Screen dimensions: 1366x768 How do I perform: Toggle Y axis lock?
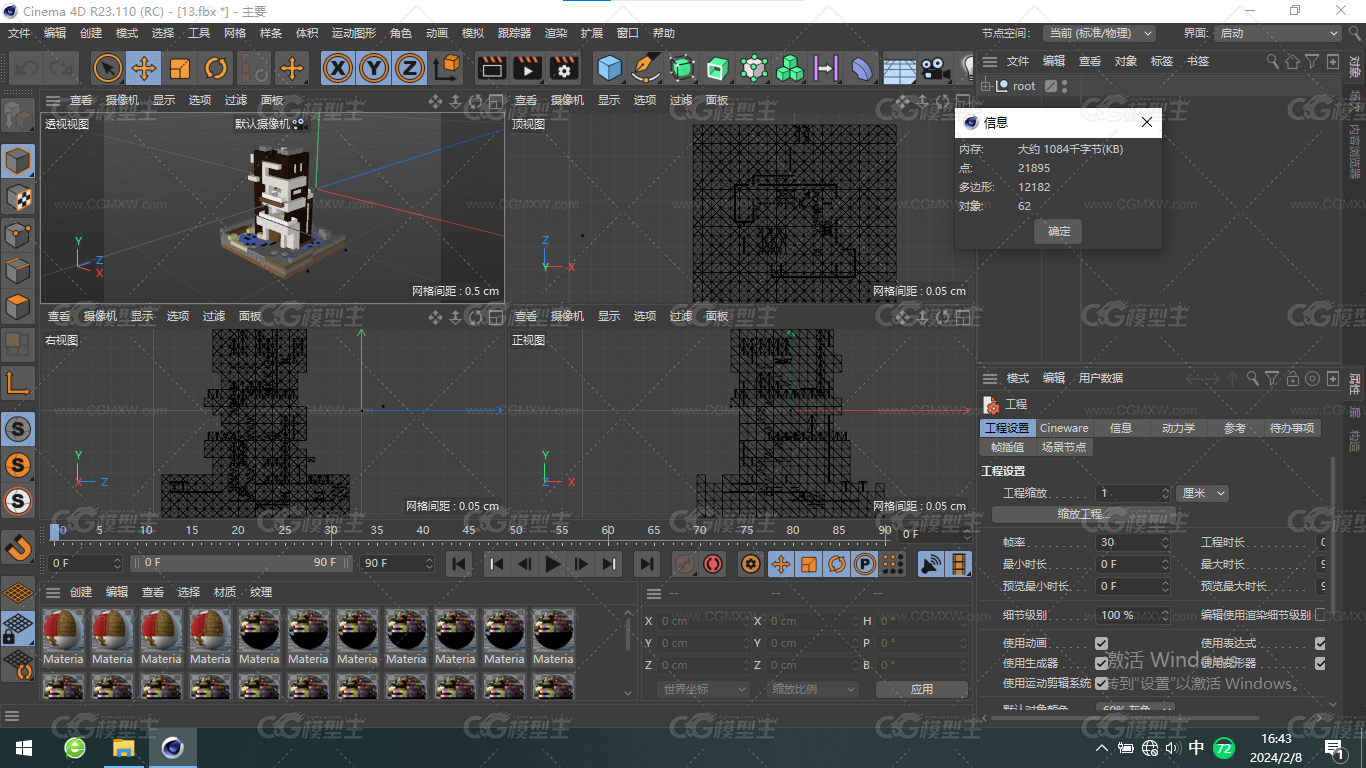[x=374, y=68]
